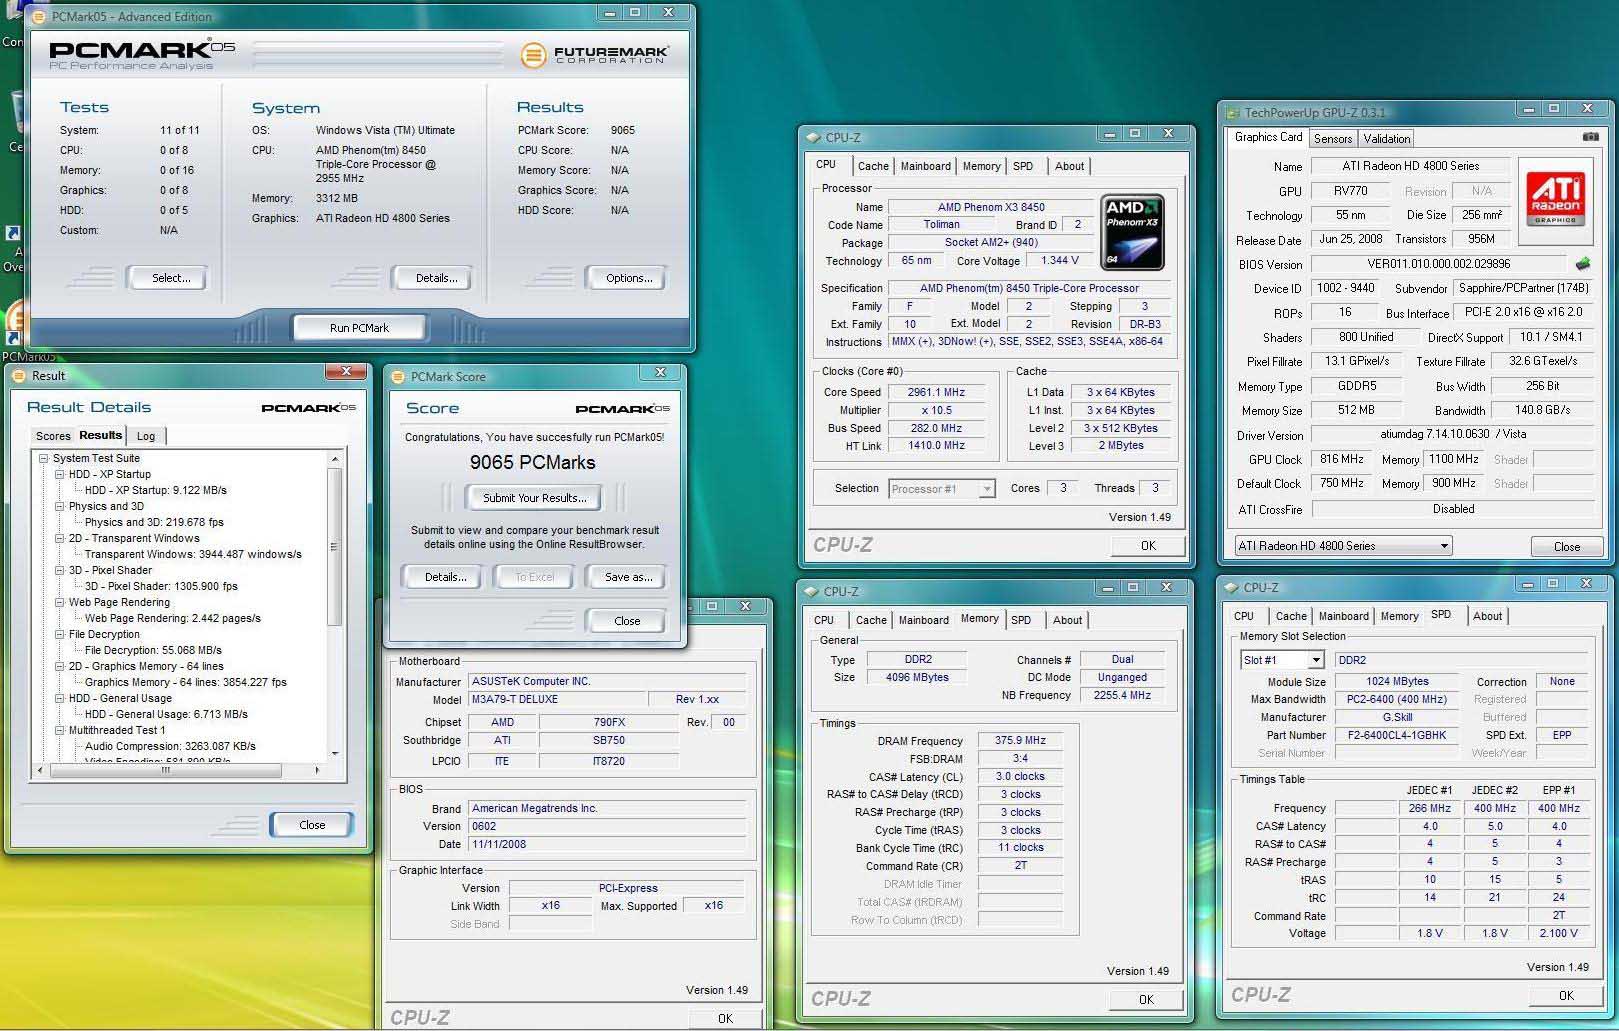
Task: Click the Bus Speed 282.0 MHz value
Action: [936, 428]
